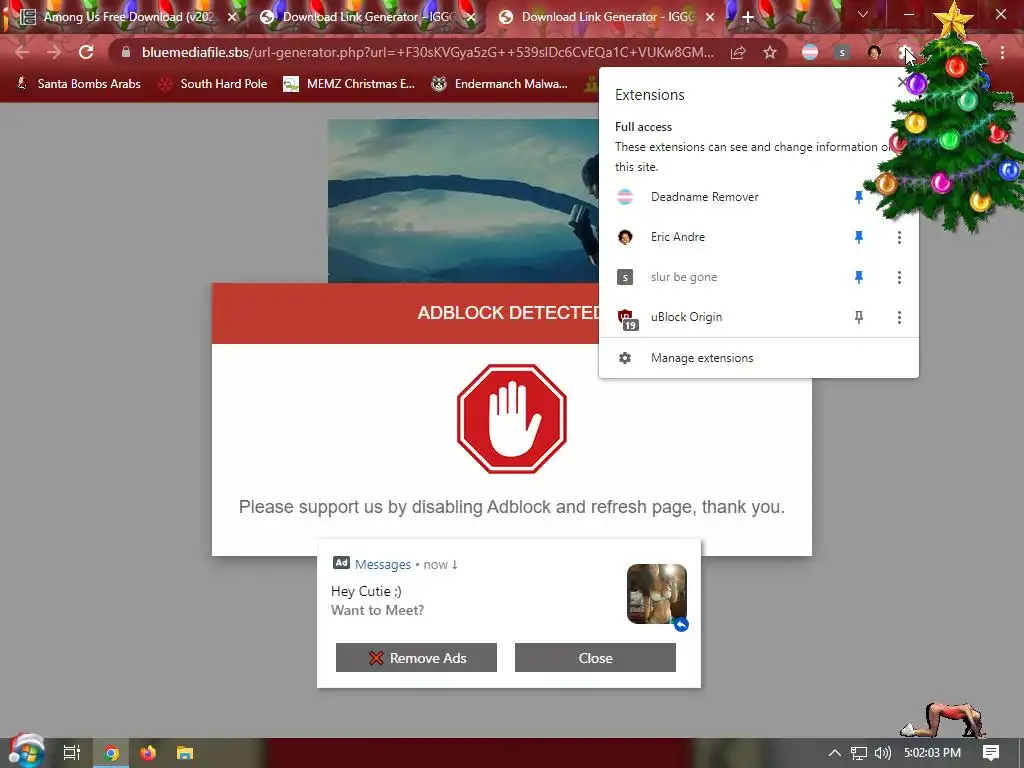Open the Endermanch Malwa... bookmark
The height and width of the screenshot is (768, 1024).
500,84
